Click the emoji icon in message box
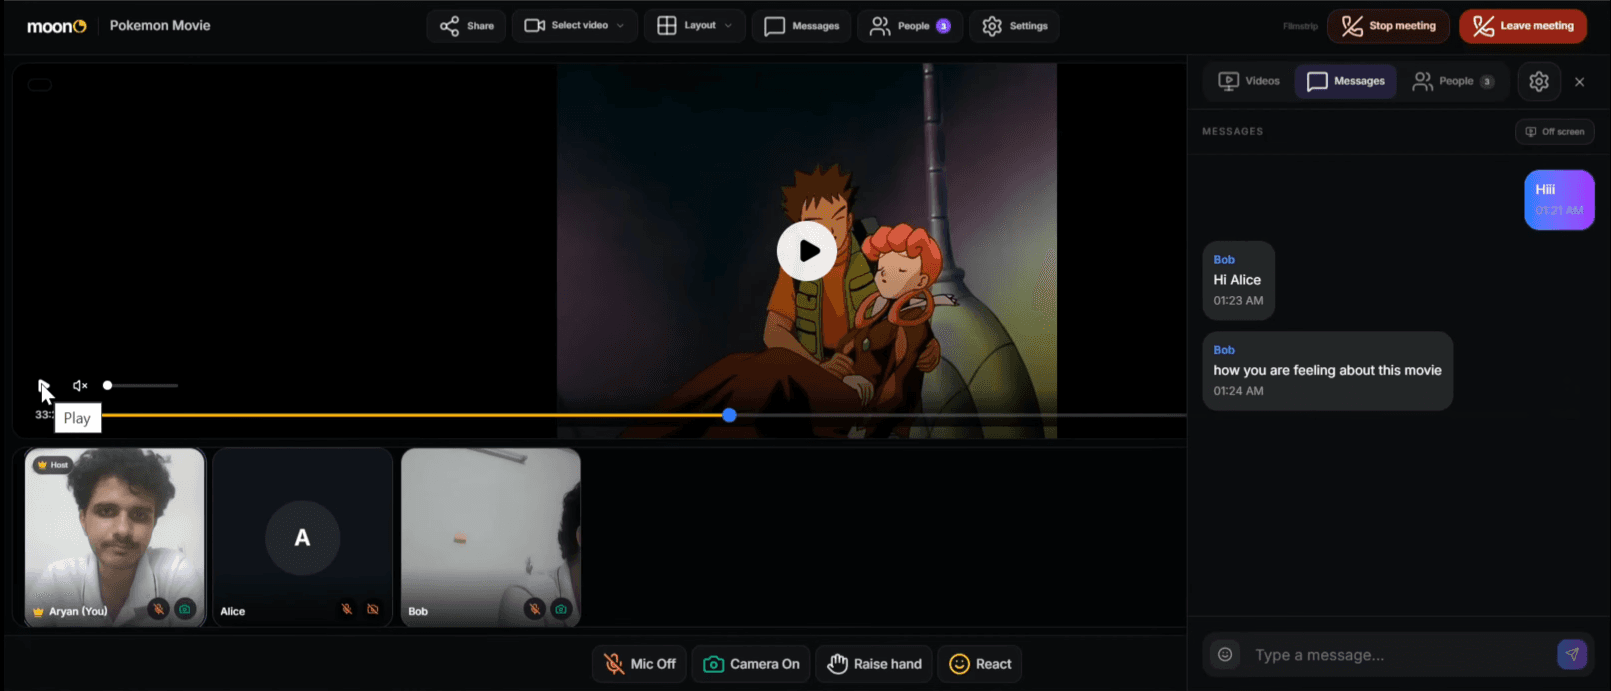1611x691 pixels. tap(1225, 655)
